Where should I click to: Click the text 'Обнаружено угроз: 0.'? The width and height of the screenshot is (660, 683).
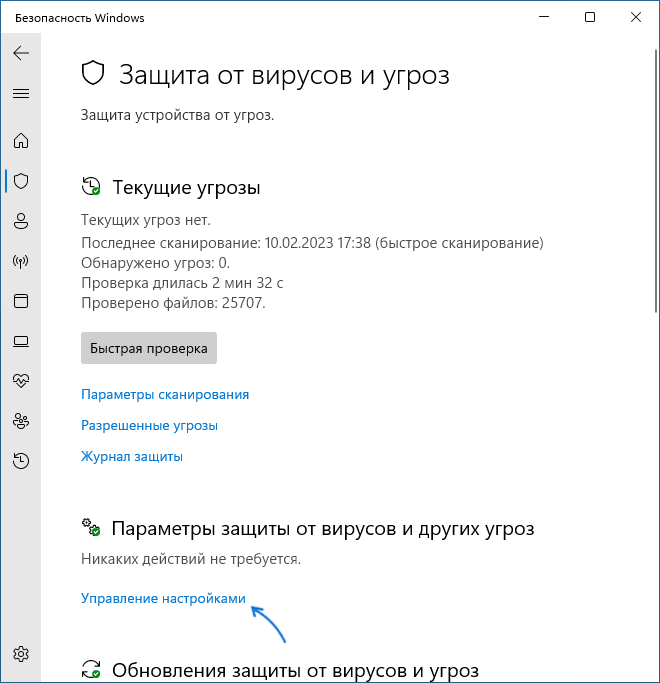coord(156,263)
